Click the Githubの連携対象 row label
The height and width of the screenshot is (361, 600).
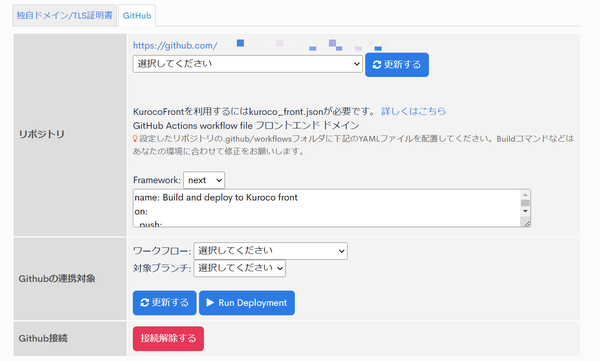(57, 279)
